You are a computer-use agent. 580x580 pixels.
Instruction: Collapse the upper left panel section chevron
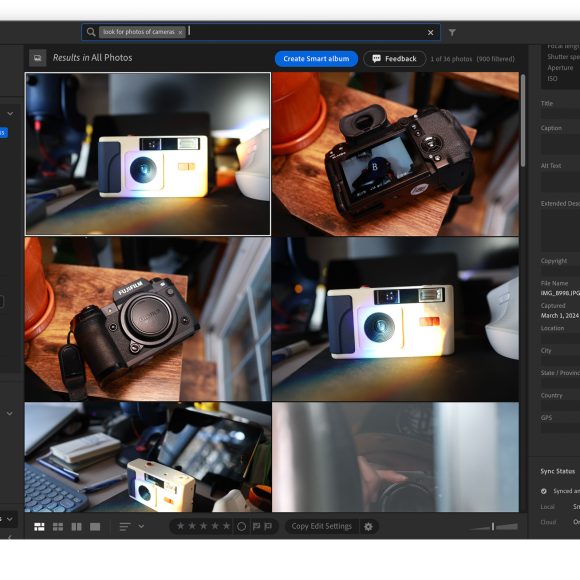click(10, 114)
